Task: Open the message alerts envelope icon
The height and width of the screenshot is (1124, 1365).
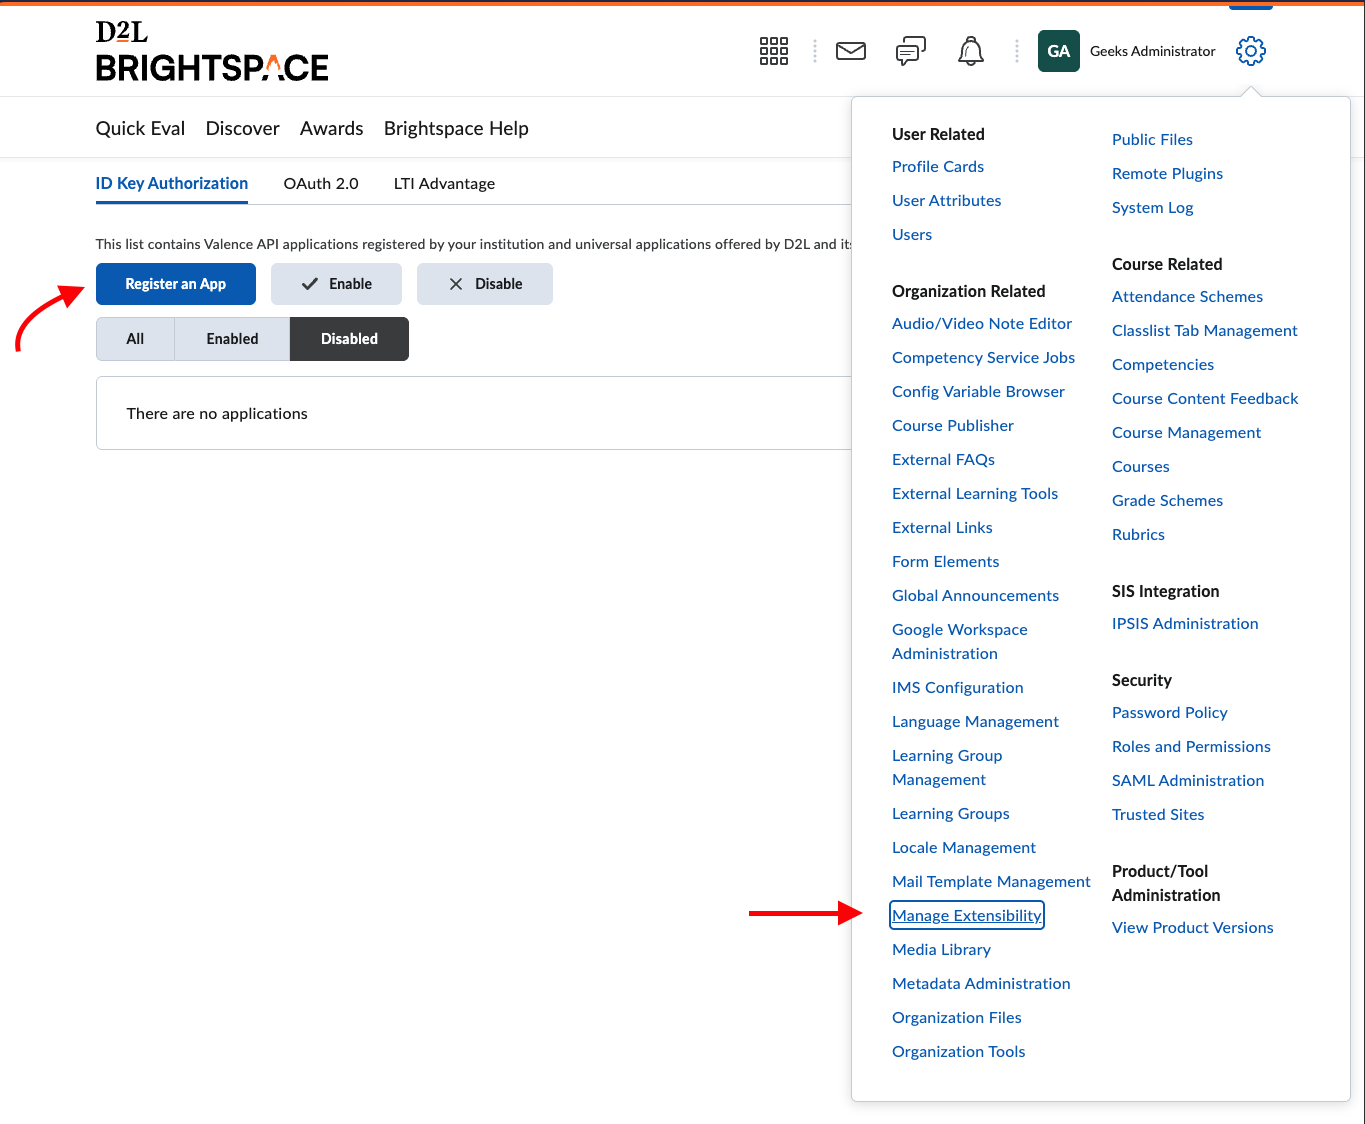Action: (x=850, y=51)
